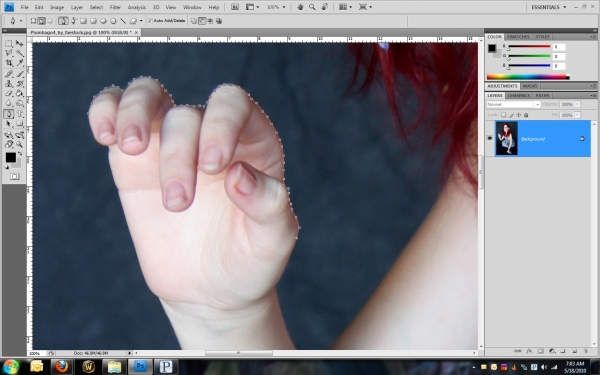
Task: Select the Zoom tool in toolbox
Action: tap(20, 144)
